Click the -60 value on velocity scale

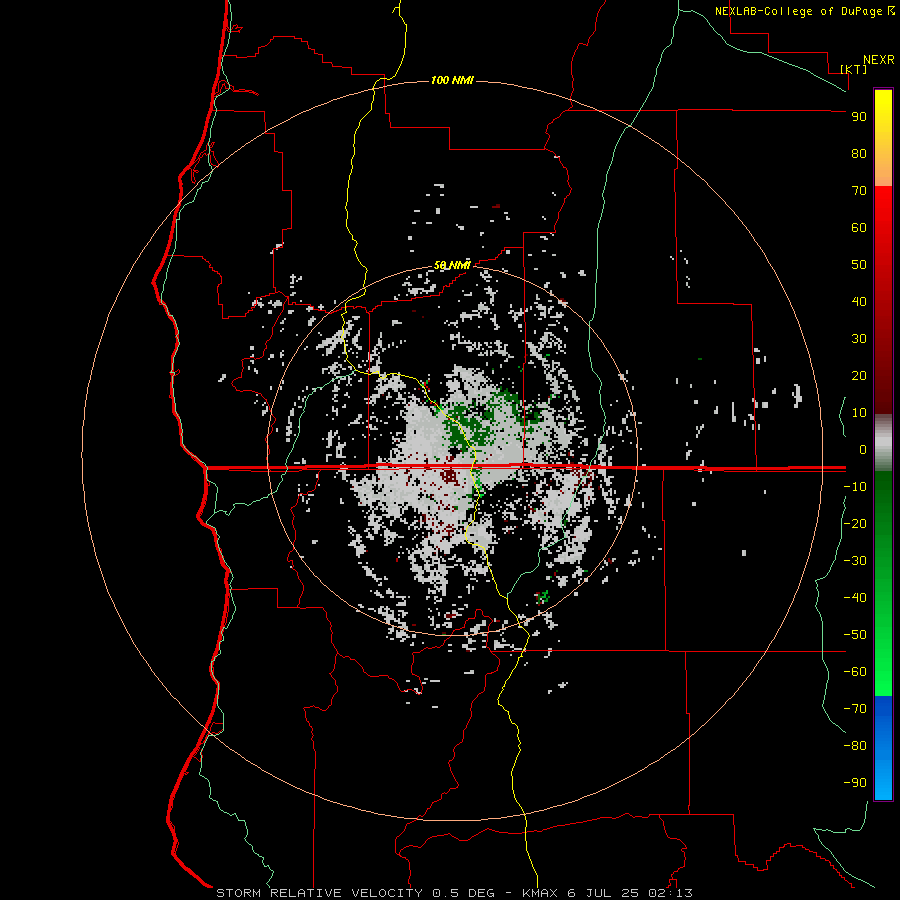(x=855, y=672)
